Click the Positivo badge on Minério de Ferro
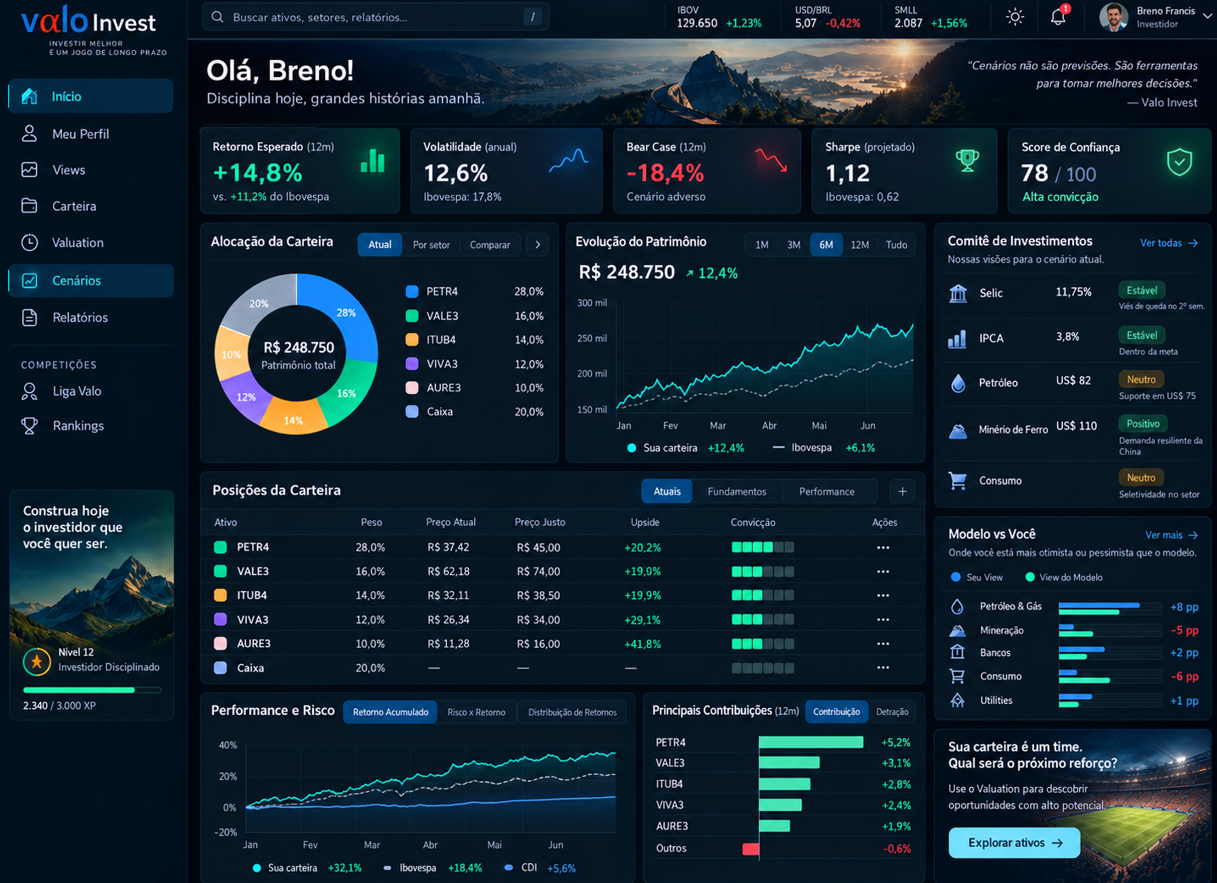Image resolution: width=1217 pixels, height=883 pixels. (x=1142, y=424)
